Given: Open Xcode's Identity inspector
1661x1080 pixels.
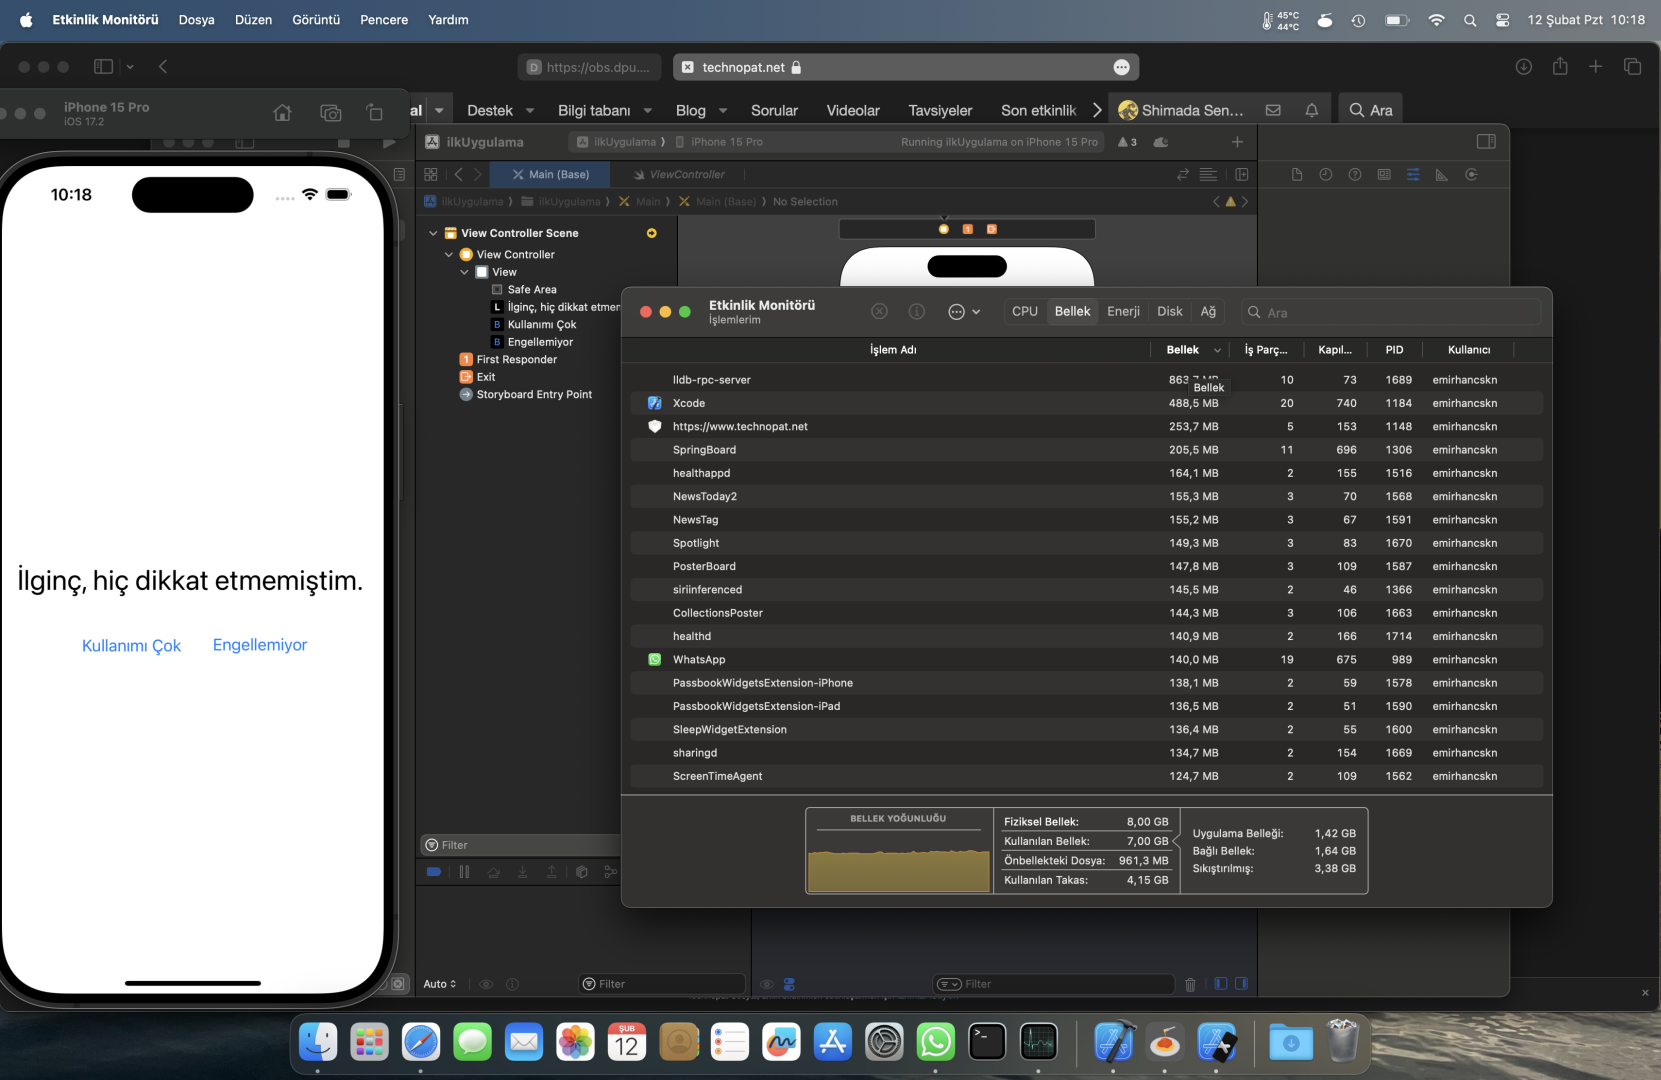Looking at the screenshot, I should point(1384,174).
